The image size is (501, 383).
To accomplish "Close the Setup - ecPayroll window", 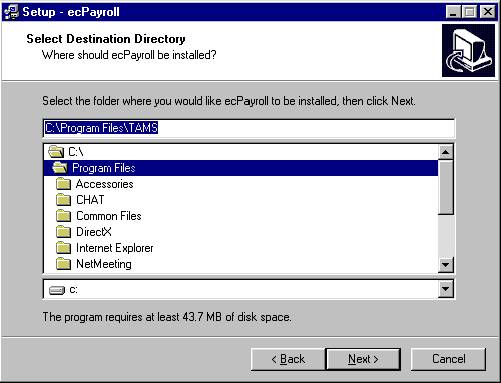I will 487,12.
